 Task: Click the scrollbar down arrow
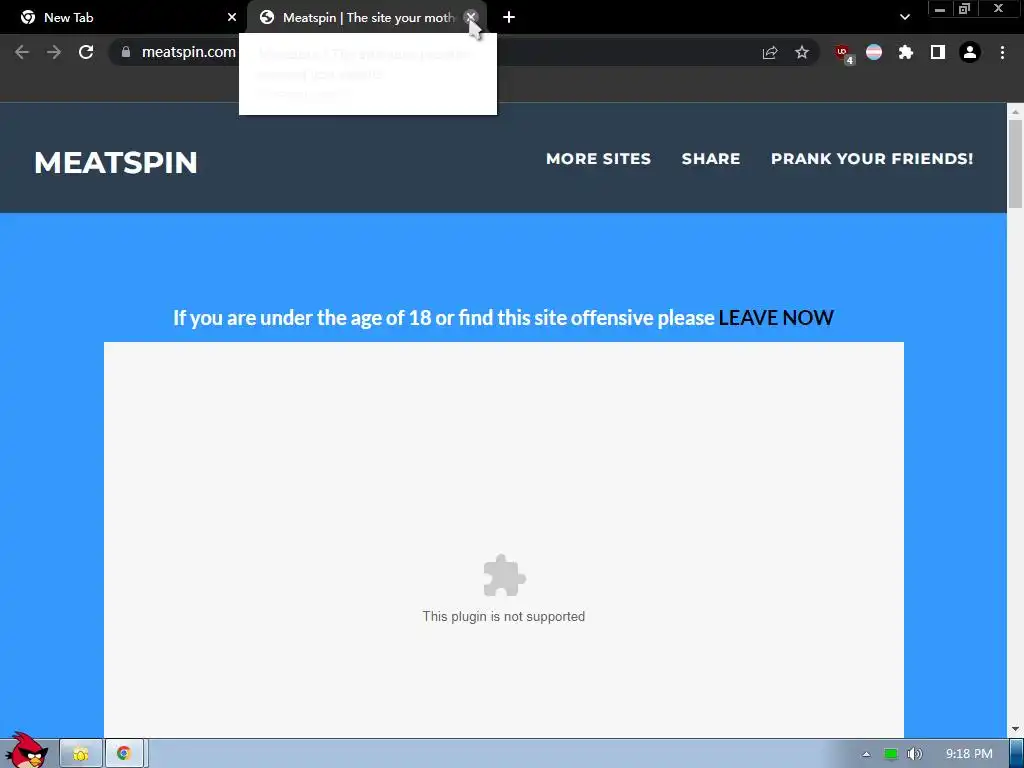pyautogui.click(x=1015, y=729)
